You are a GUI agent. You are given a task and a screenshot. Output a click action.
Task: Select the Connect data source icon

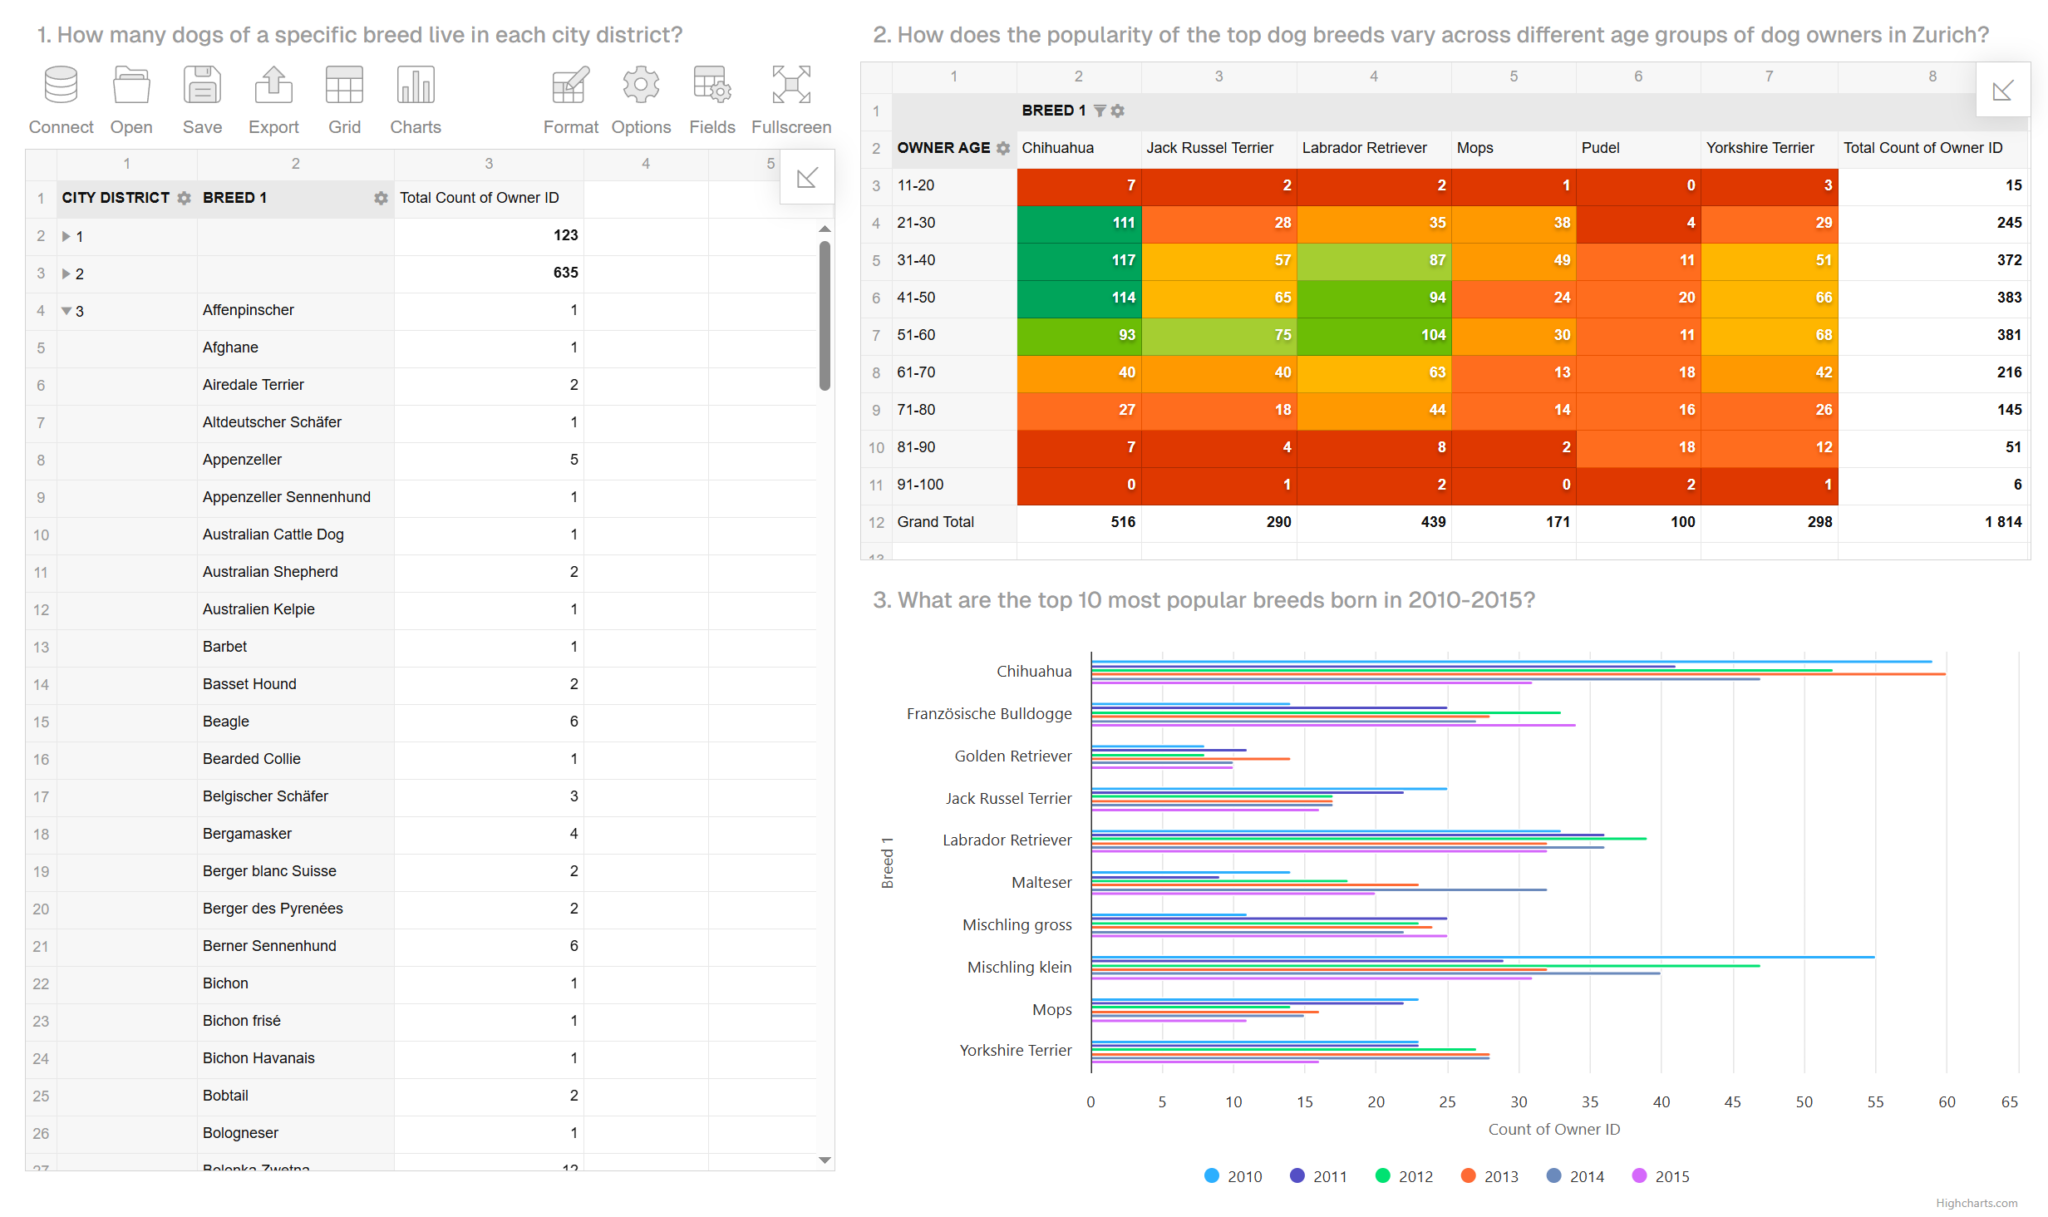point(60,84)
